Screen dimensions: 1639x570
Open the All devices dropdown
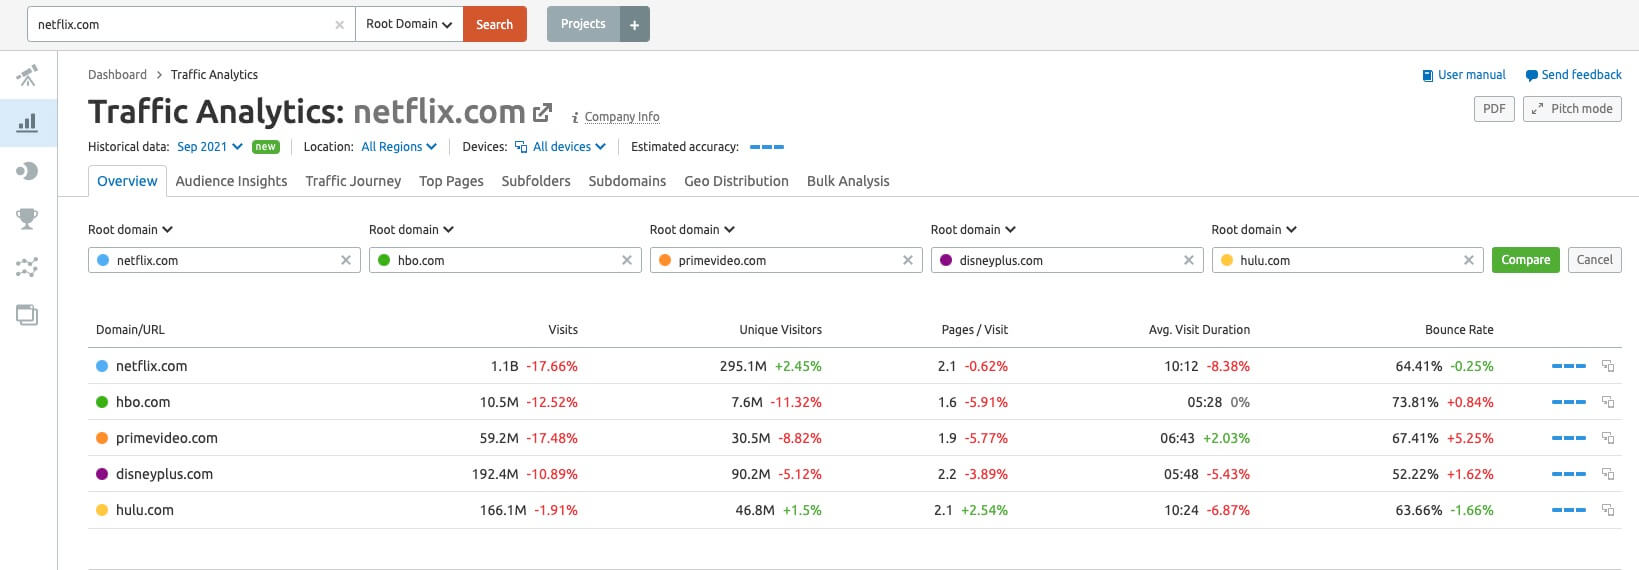(x=560, y=147)
